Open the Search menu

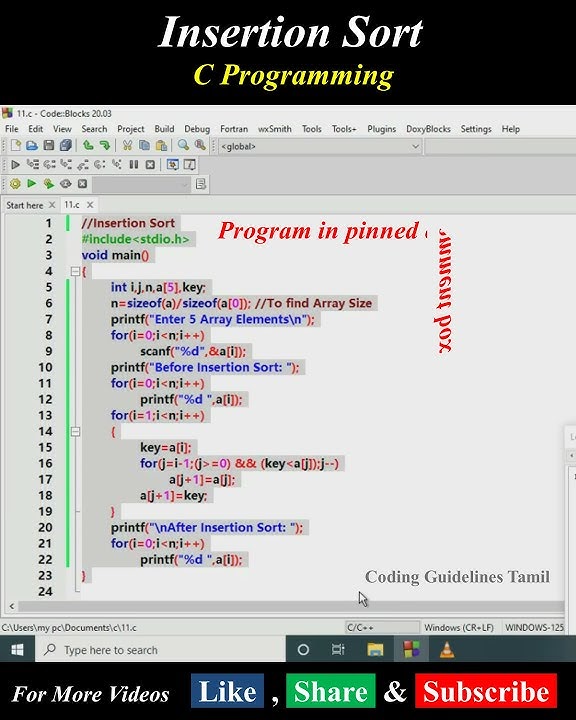94,129
